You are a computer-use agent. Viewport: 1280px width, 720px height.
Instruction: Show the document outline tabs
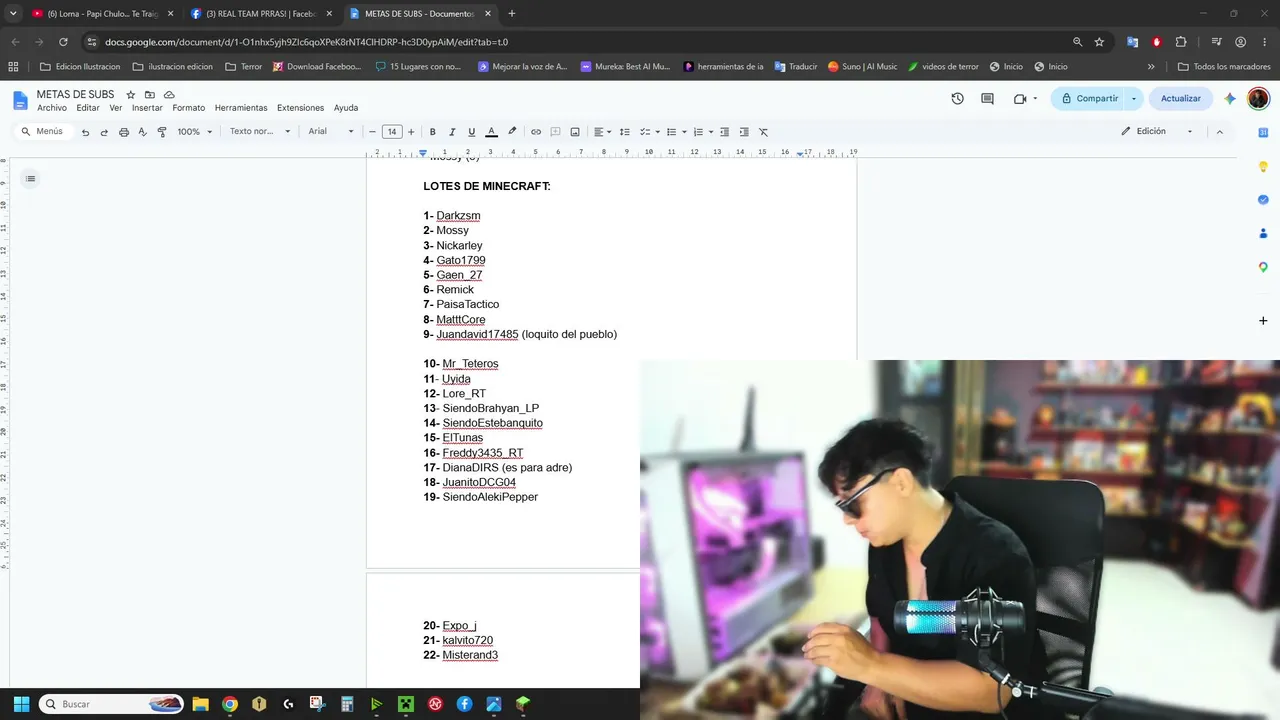tap(31, 179)
